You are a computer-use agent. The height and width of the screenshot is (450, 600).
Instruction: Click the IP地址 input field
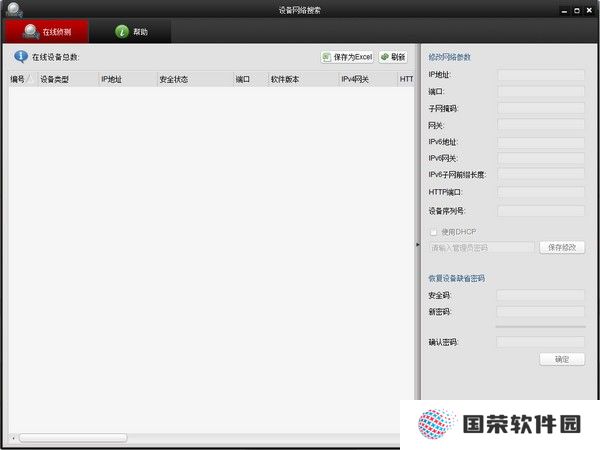[x=541, y=75]
